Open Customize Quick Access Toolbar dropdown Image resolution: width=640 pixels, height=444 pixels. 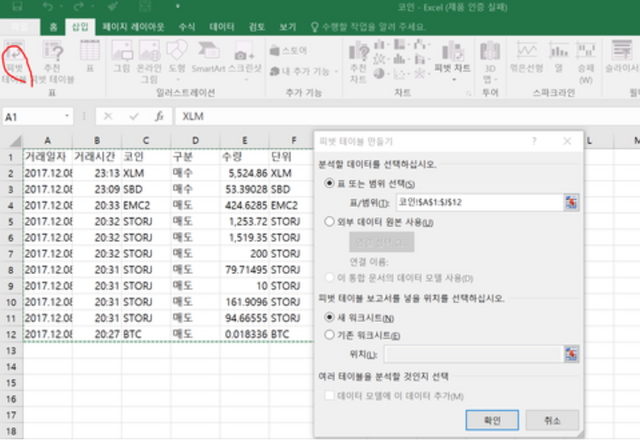(178, 6)
